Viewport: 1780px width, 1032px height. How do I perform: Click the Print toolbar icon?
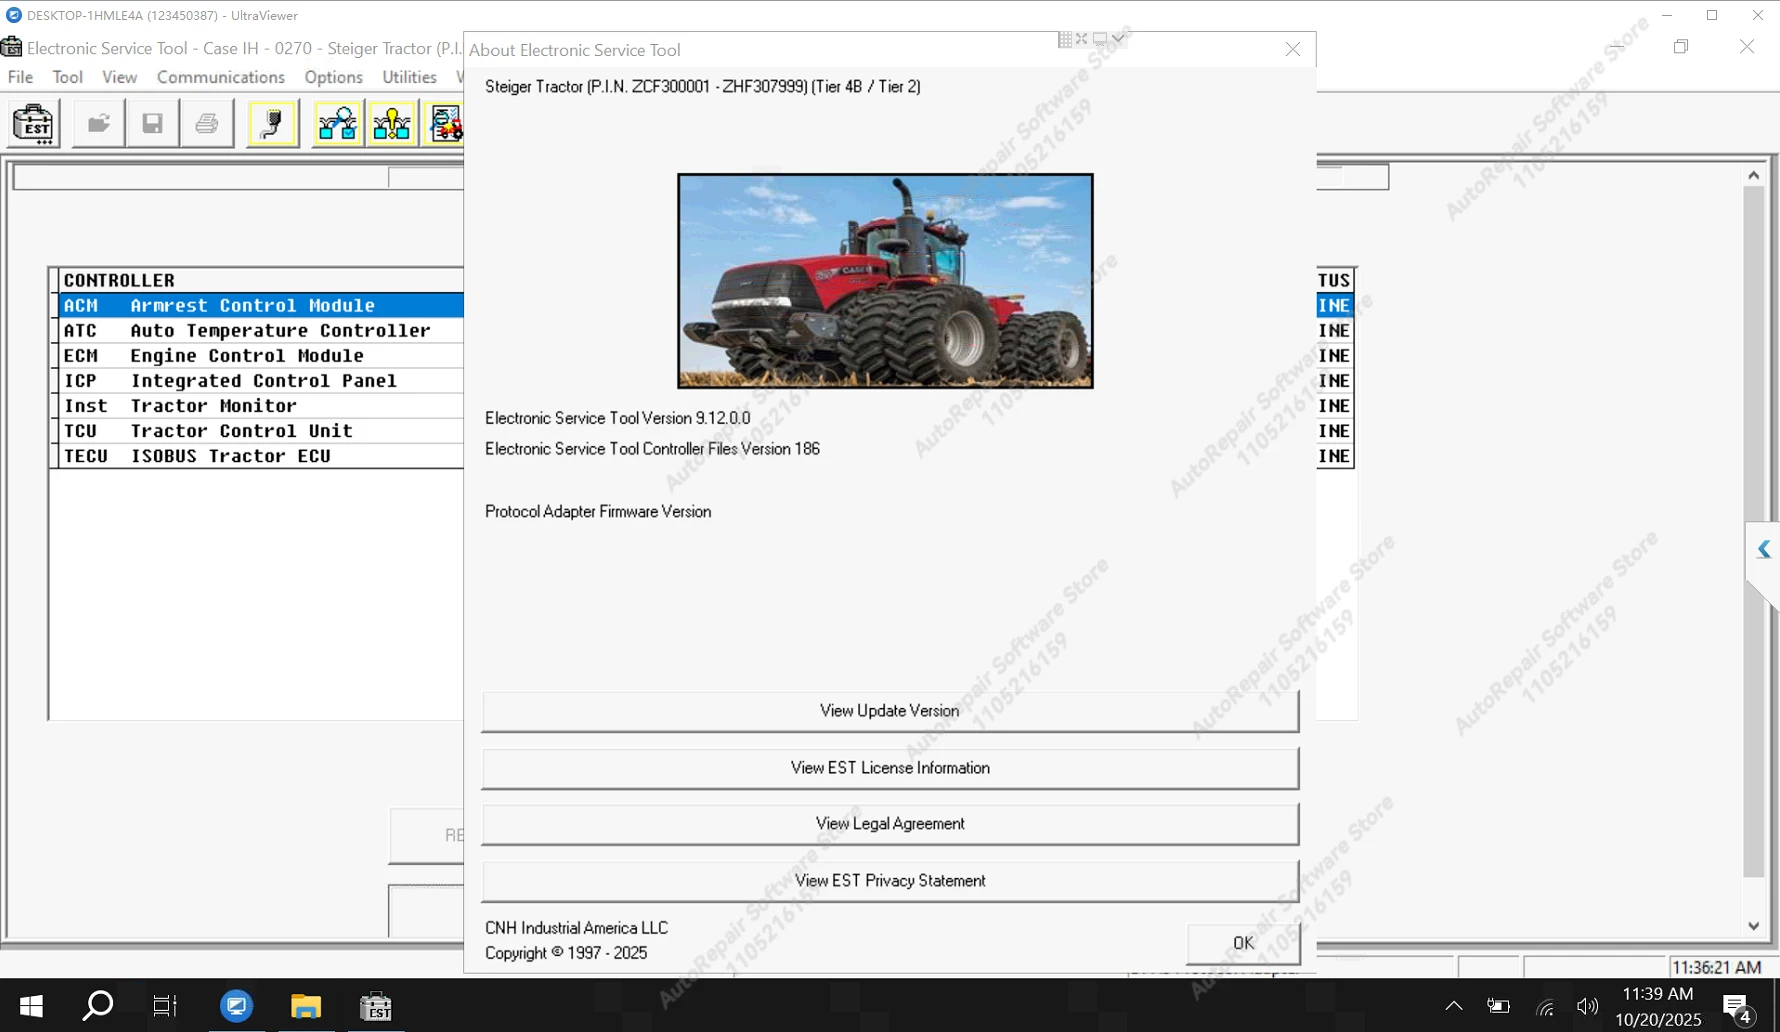pyautogui.click(x=206, y=122)
